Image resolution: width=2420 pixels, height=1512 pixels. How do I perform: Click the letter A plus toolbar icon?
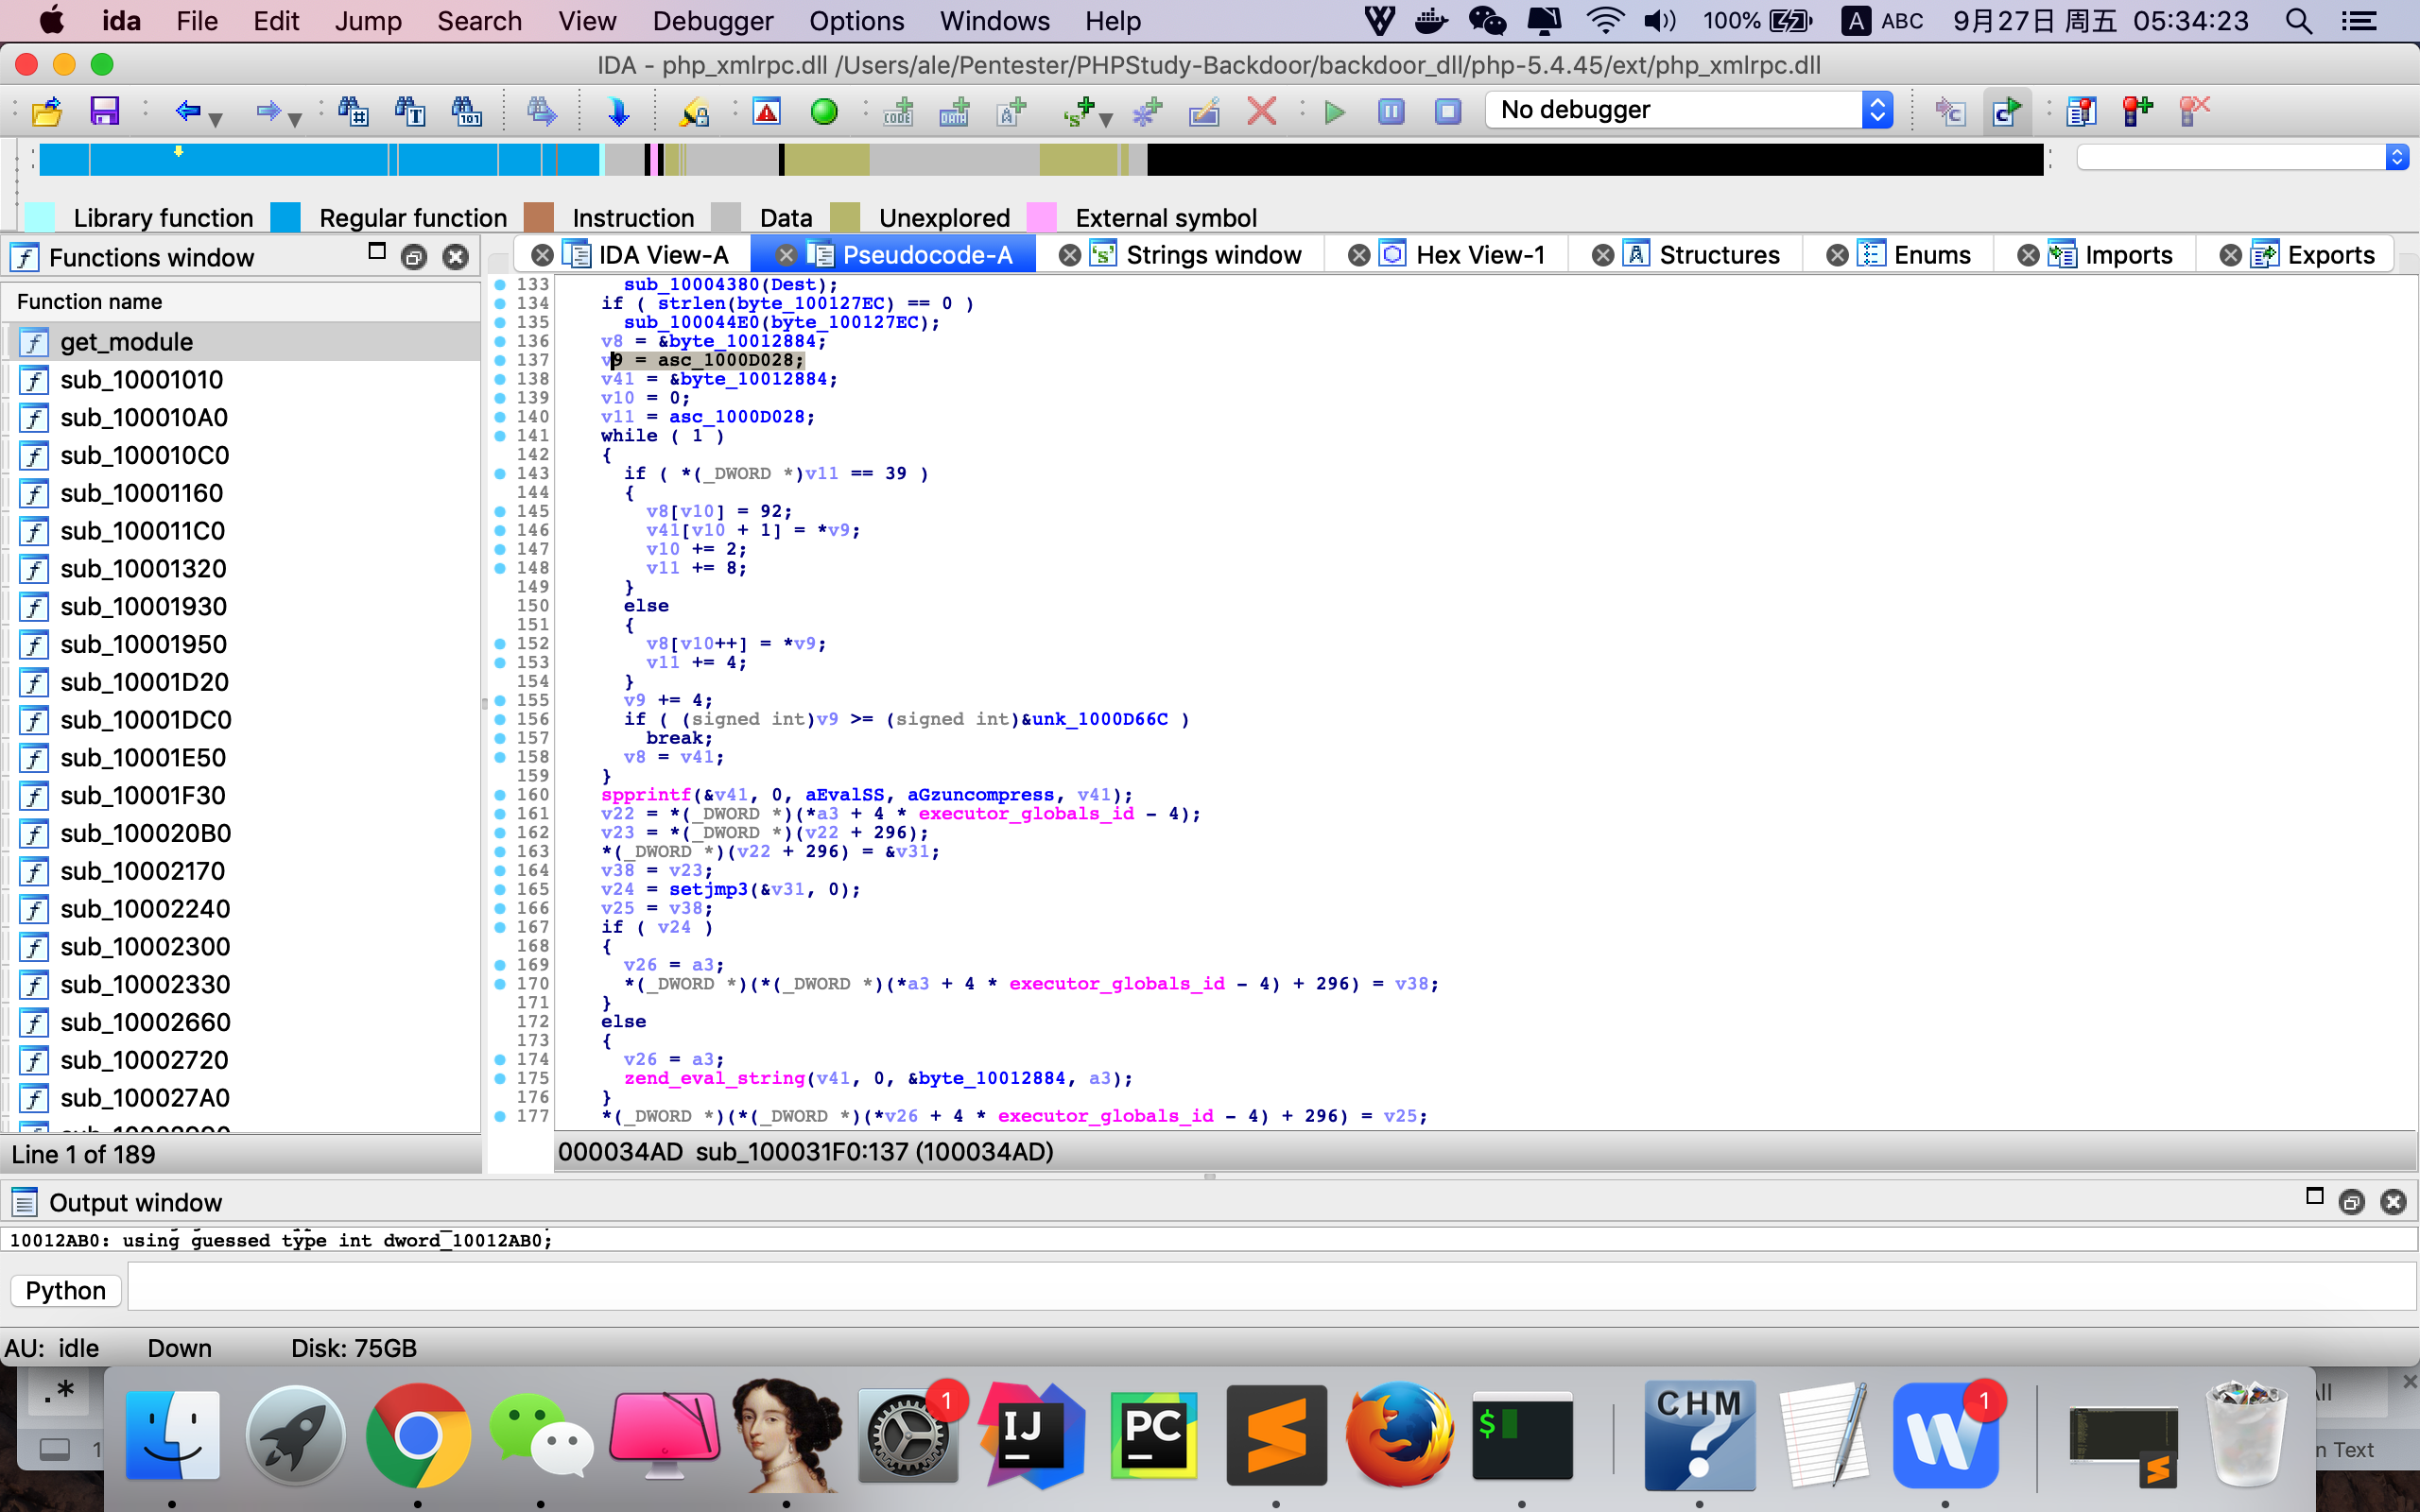click(x=1012, y=111)
